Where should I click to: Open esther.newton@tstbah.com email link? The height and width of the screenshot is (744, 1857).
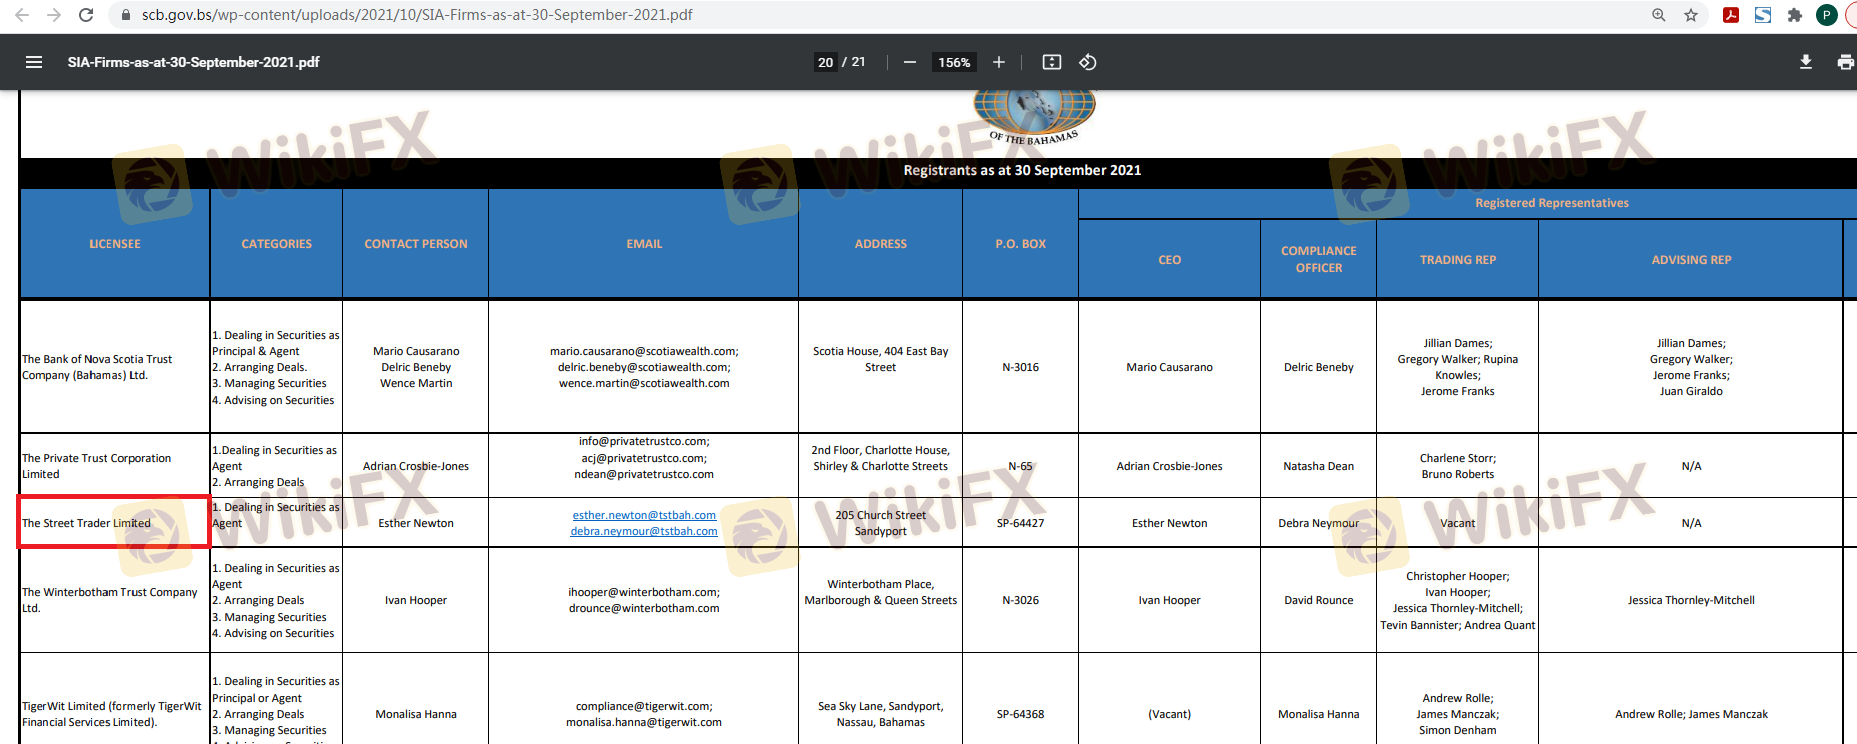644,515
